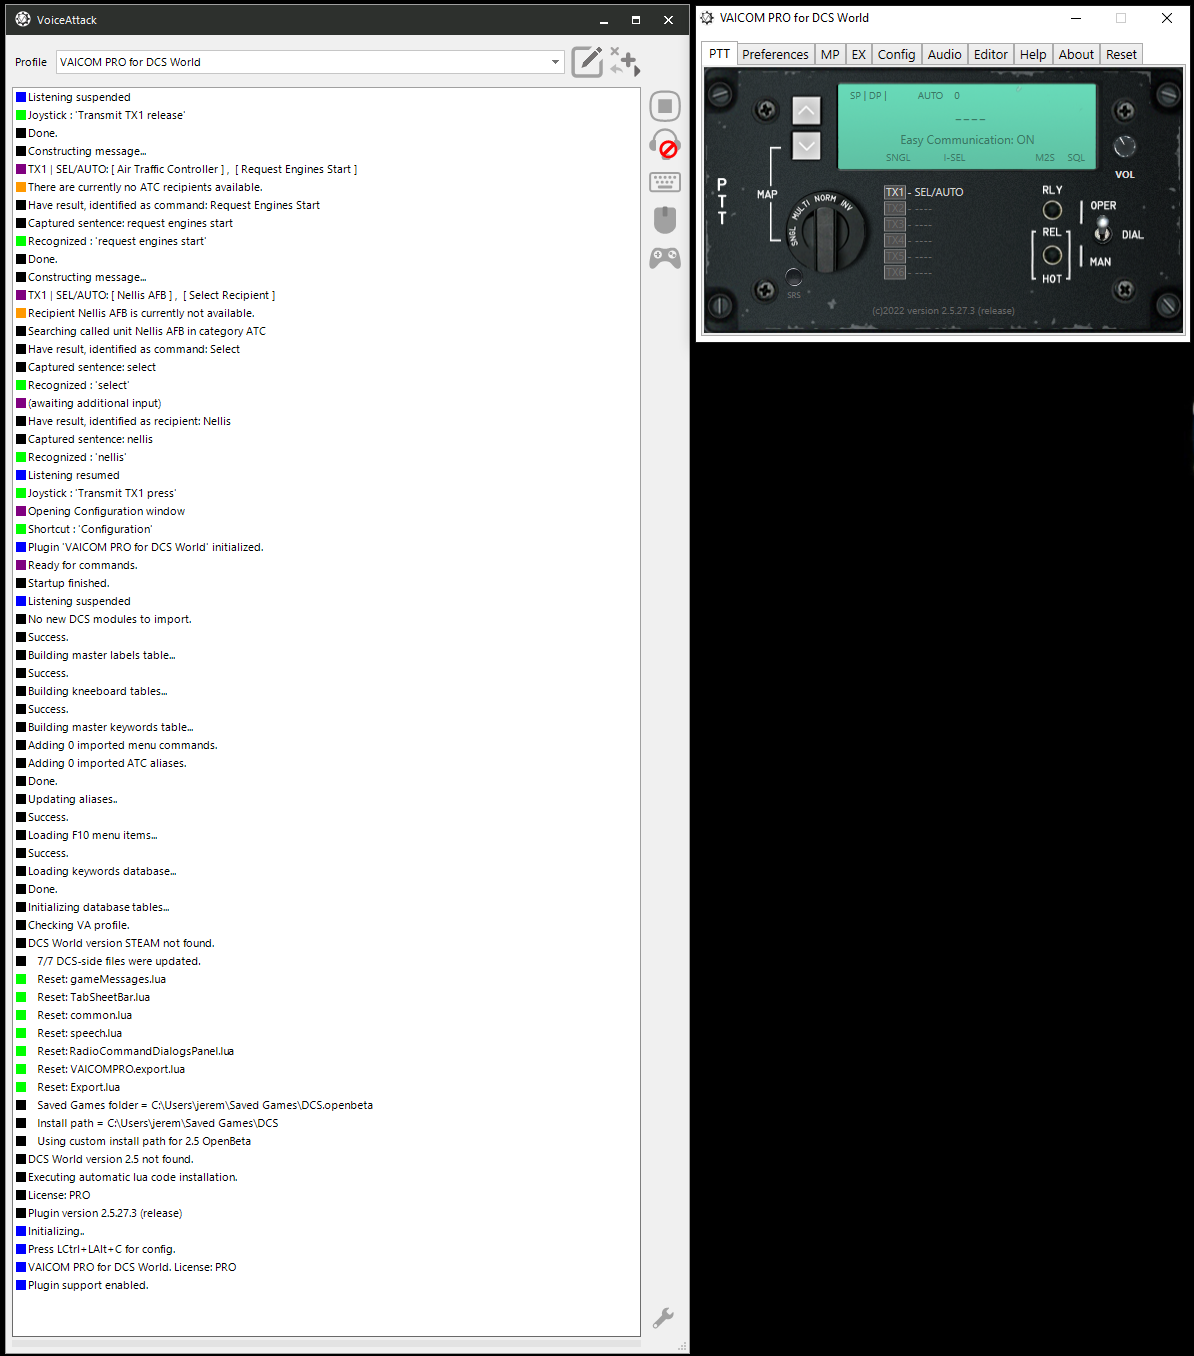1194x1356 pixels.
Task: Open the Help tab
Action: [x=1033, y=55]
